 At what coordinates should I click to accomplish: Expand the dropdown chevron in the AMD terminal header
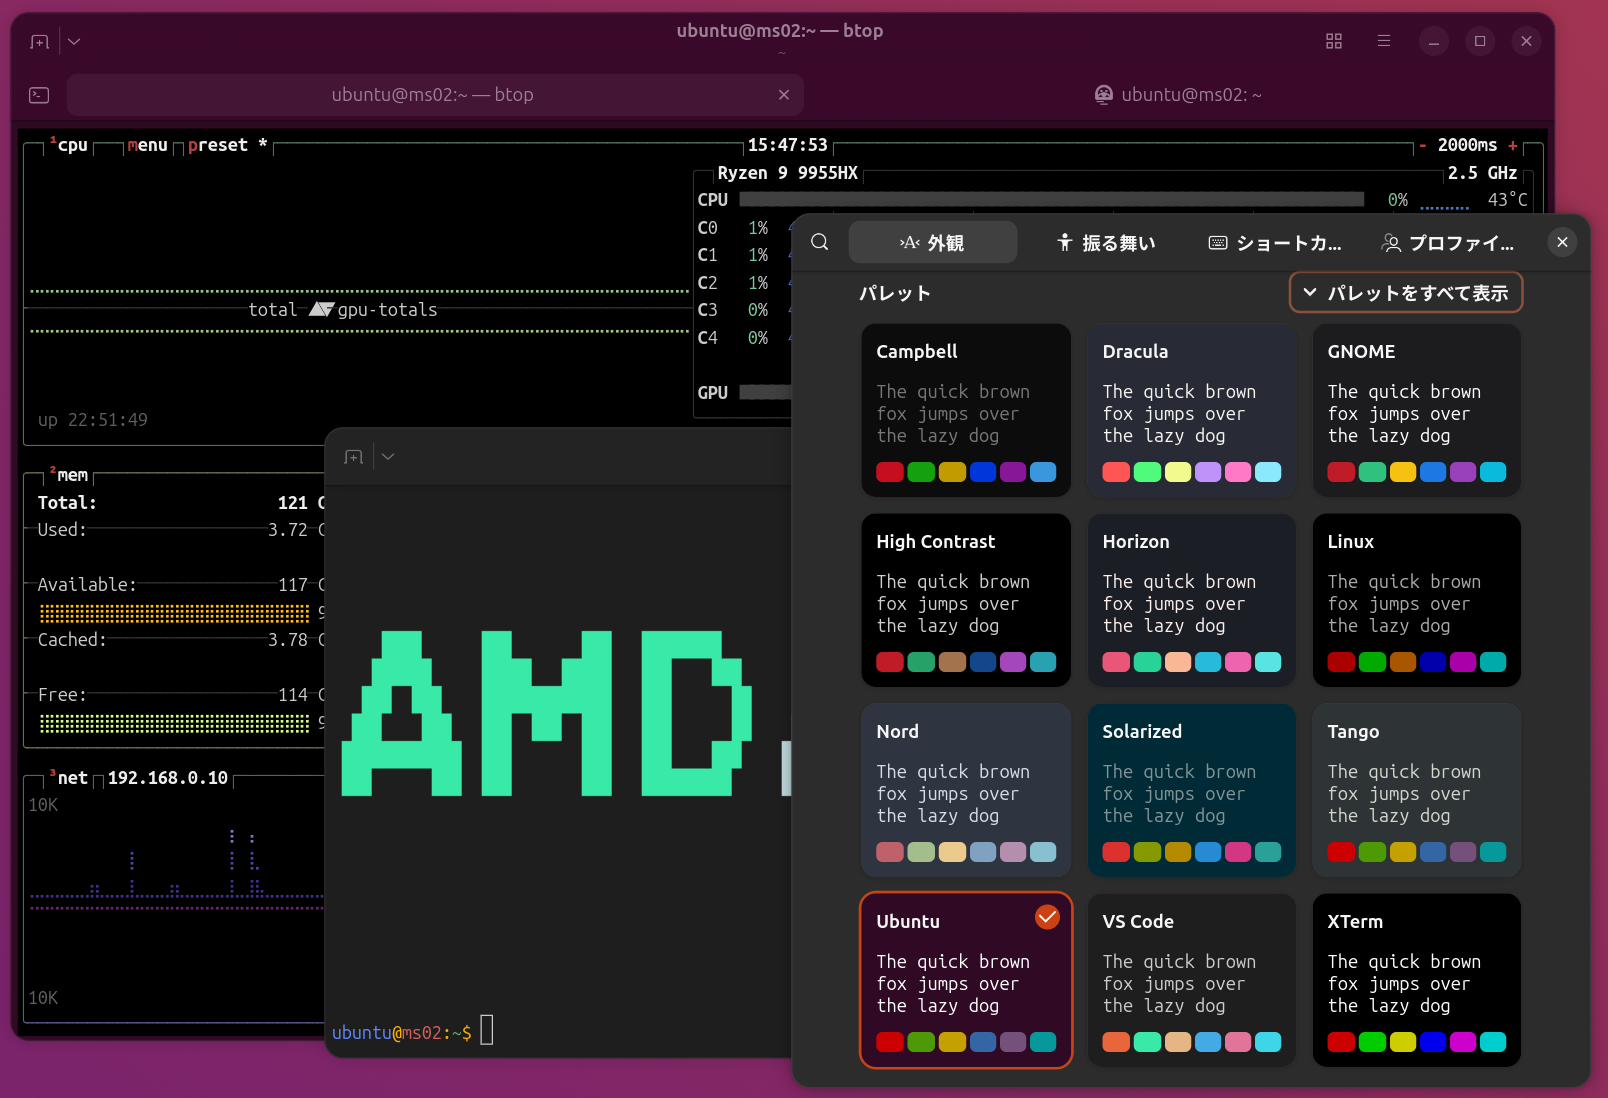388,457
